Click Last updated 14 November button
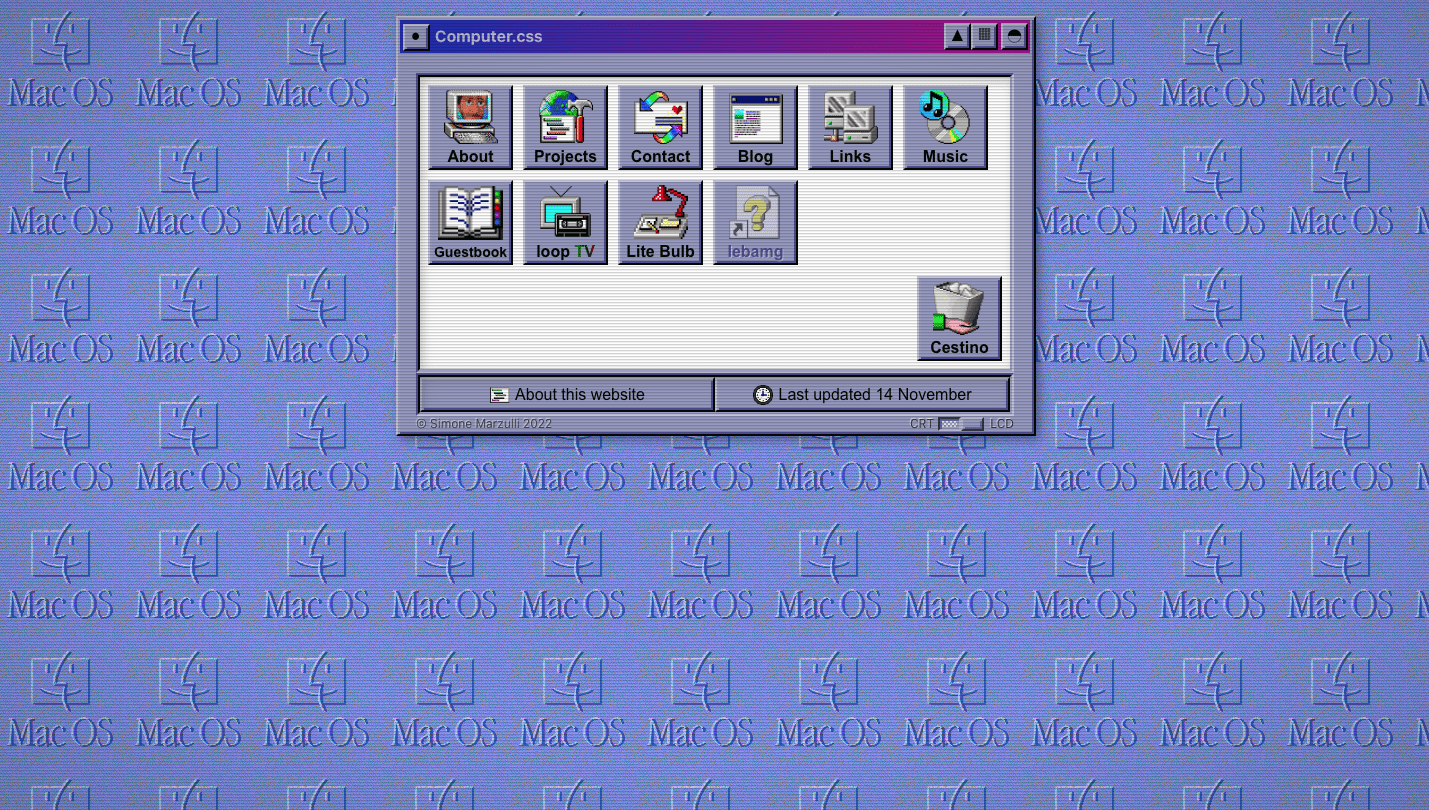Screen dimensions: 1429x810 pos(862,394)
